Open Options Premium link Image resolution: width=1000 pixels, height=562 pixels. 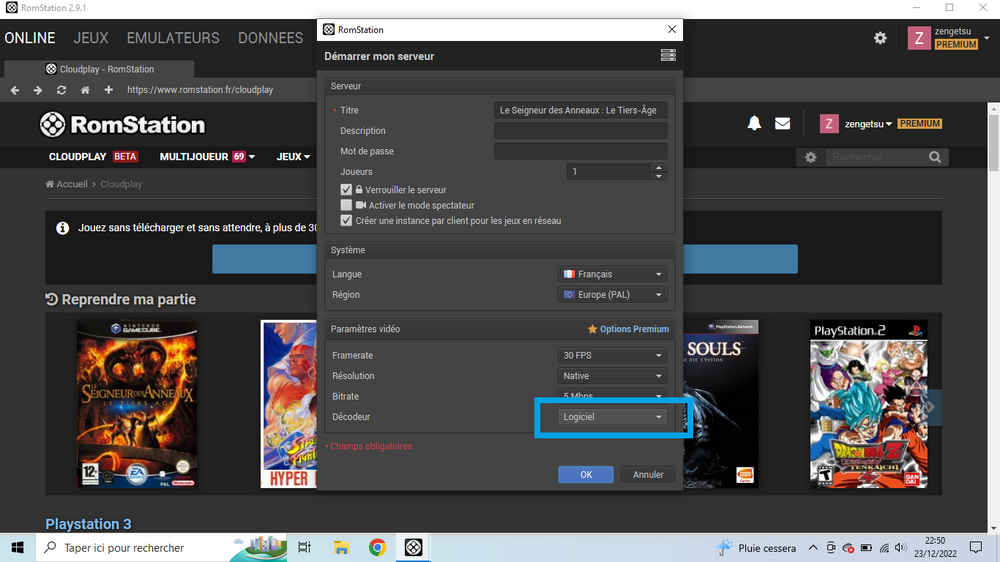tap(628, 329)
